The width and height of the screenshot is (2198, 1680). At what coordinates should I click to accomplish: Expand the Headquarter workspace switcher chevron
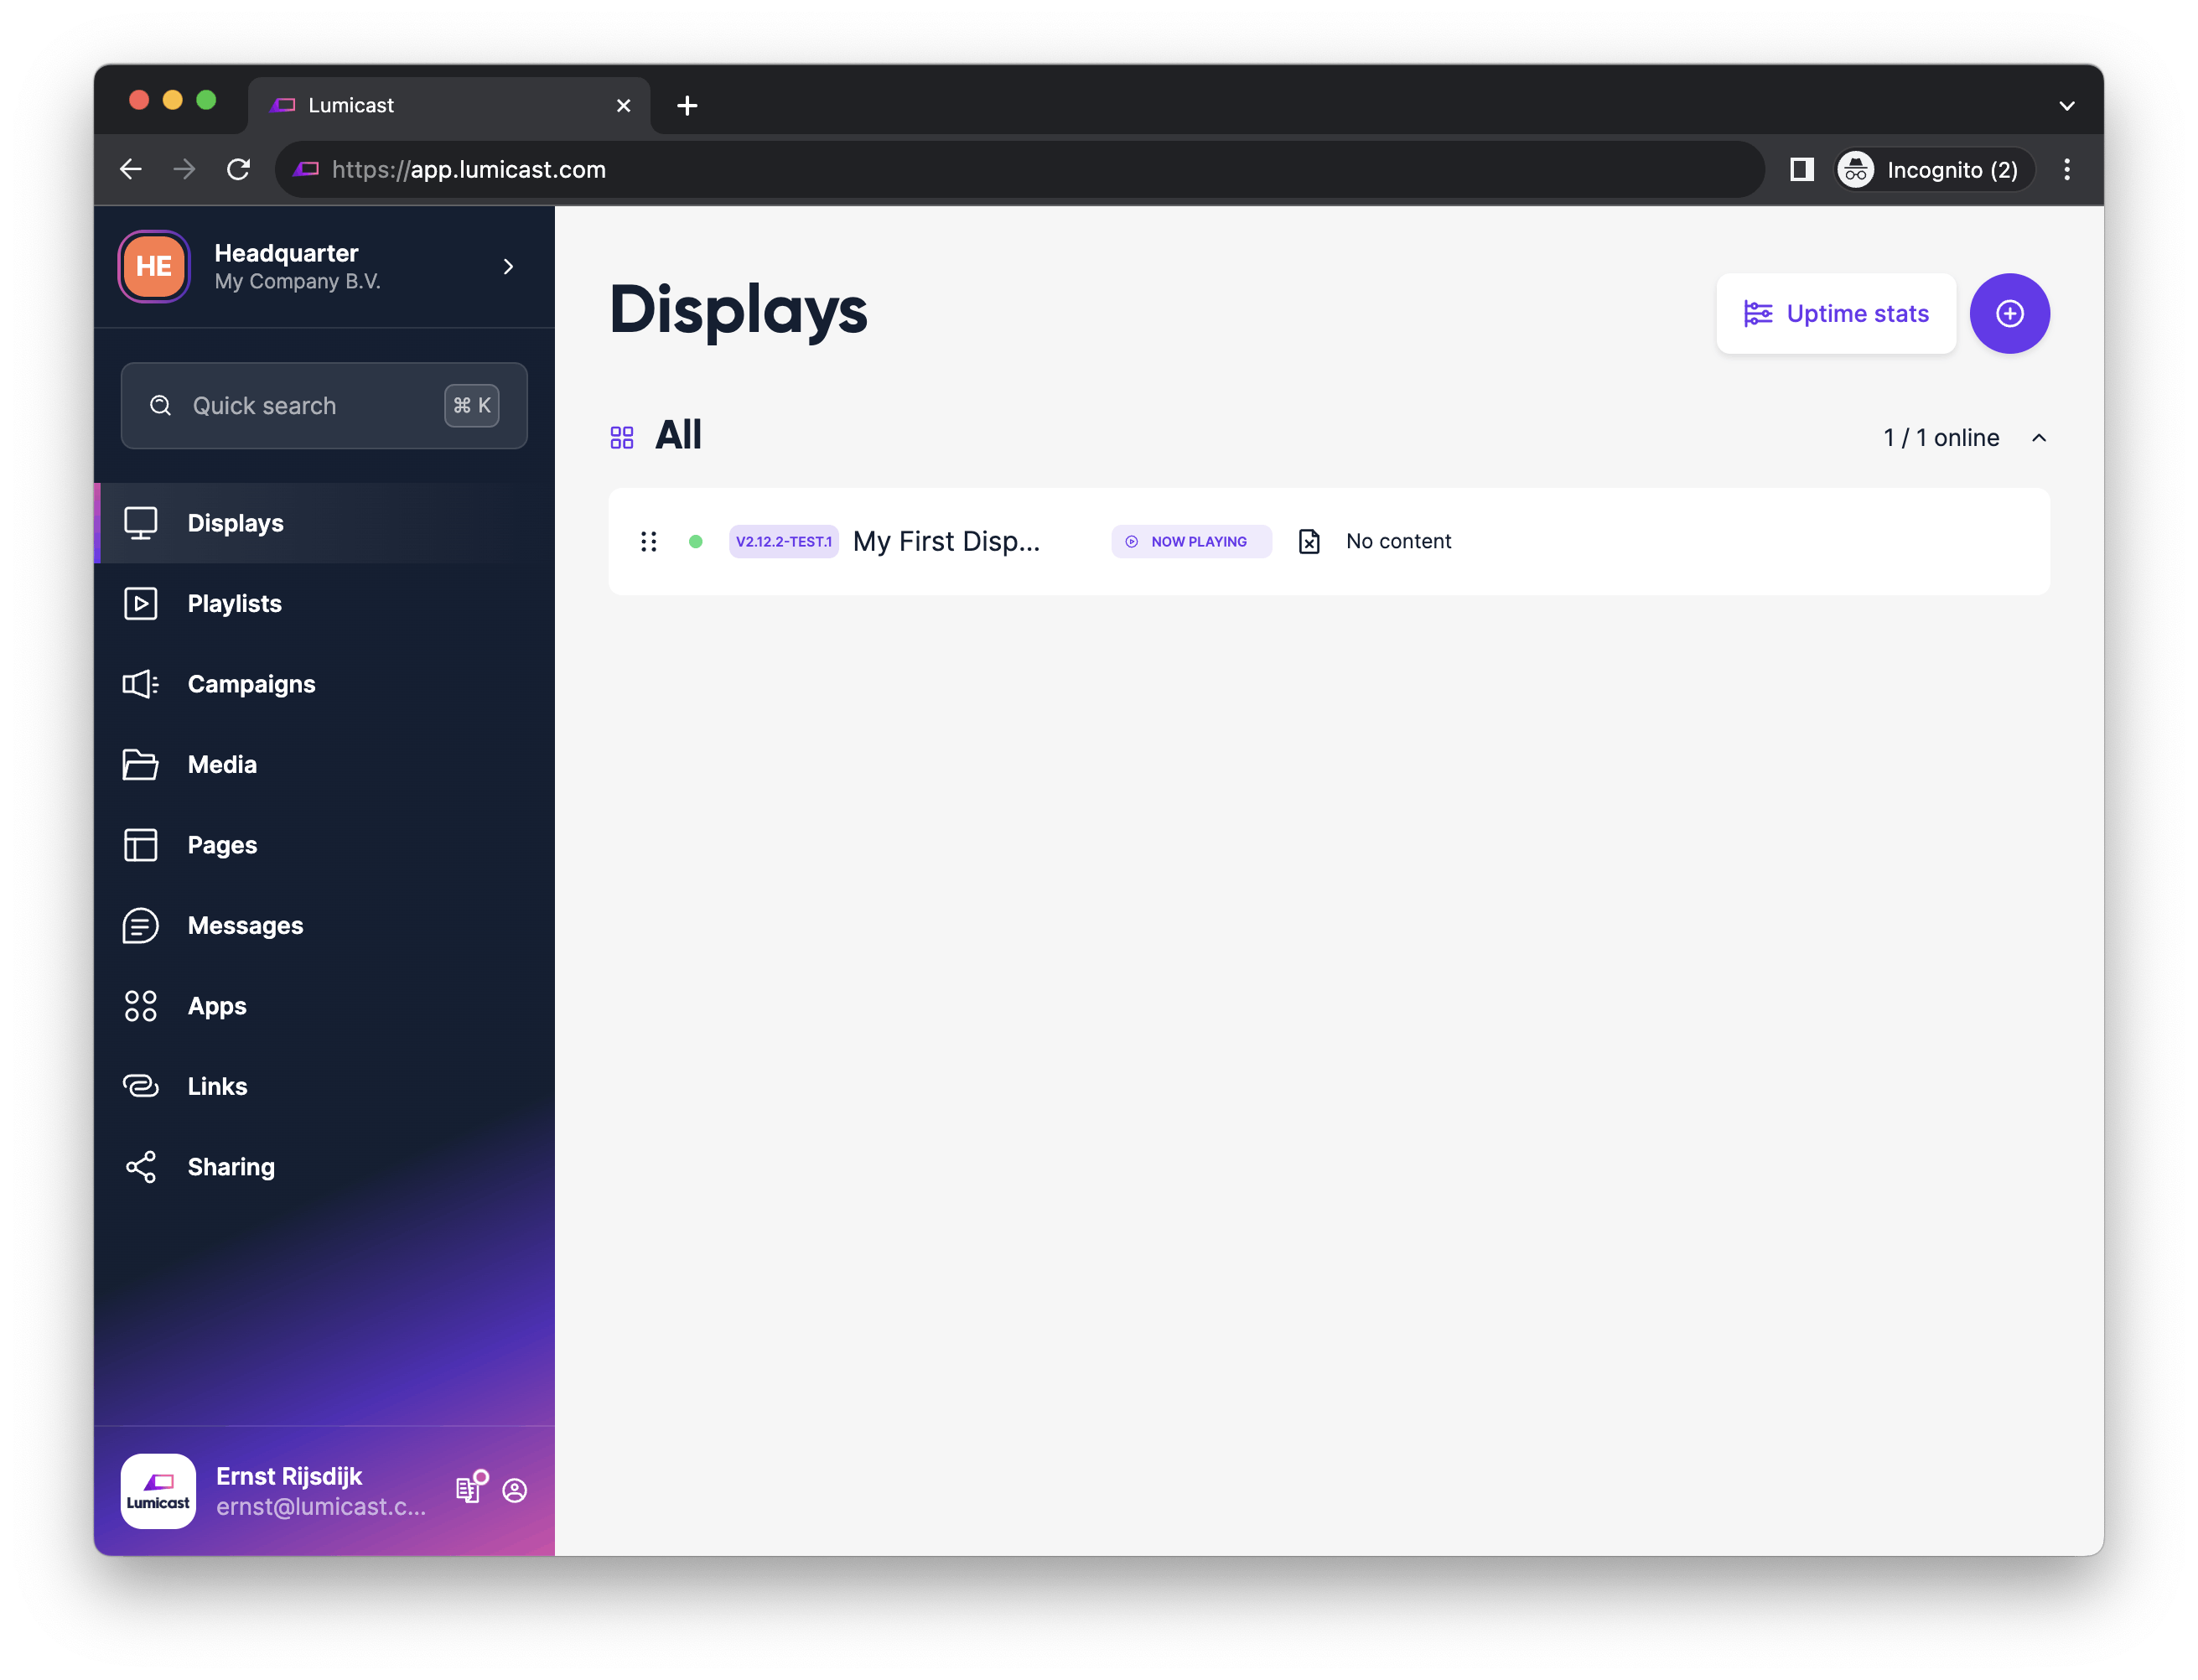coord(508,266)
